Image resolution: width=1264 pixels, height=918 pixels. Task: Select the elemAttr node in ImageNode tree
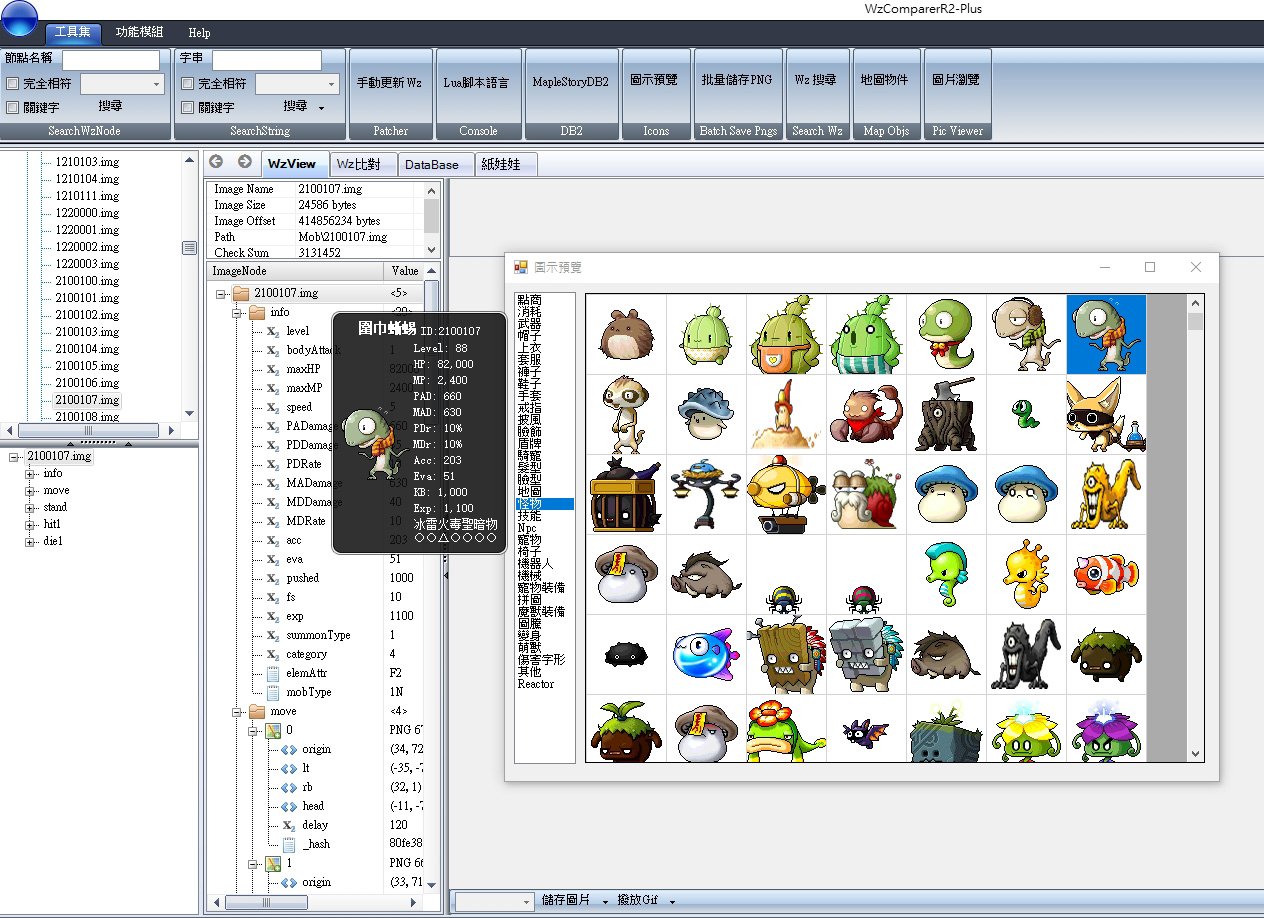(x=307, y=673)
